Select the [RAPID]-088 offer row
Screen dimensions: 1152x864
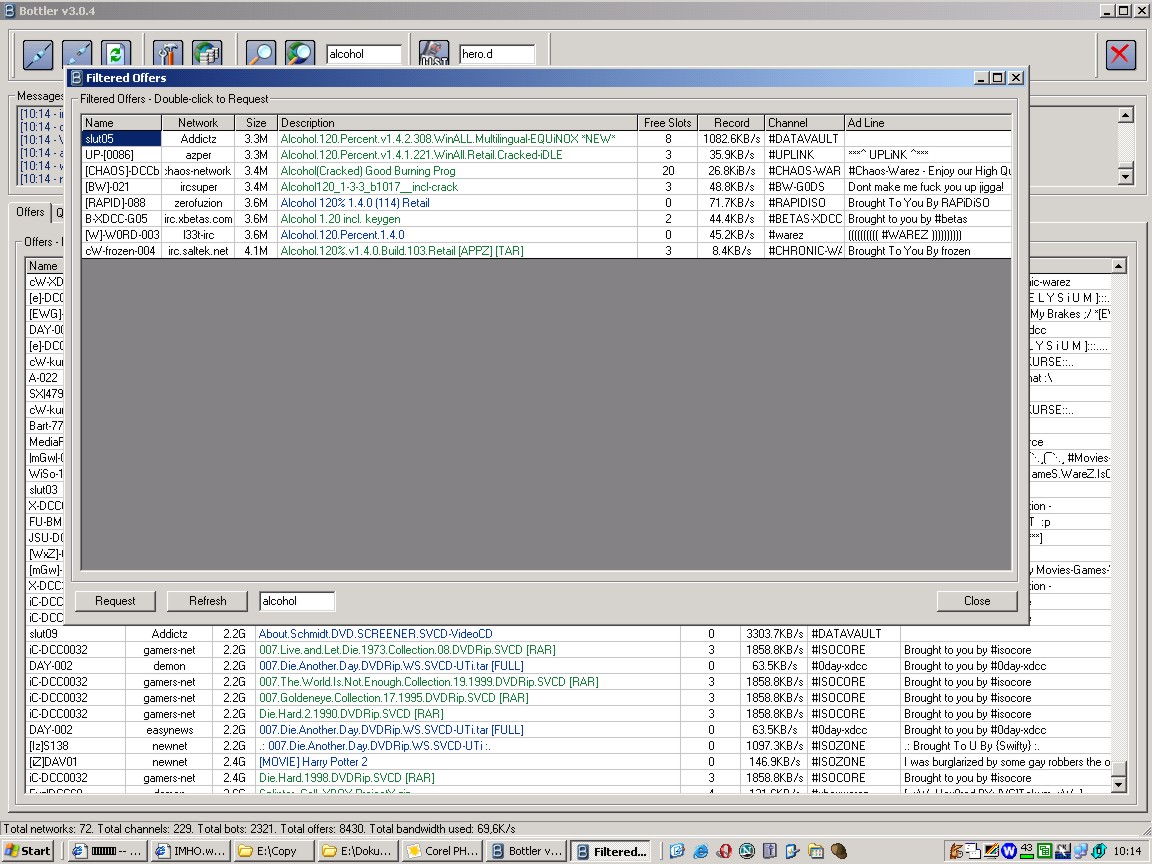pos(546,203)
